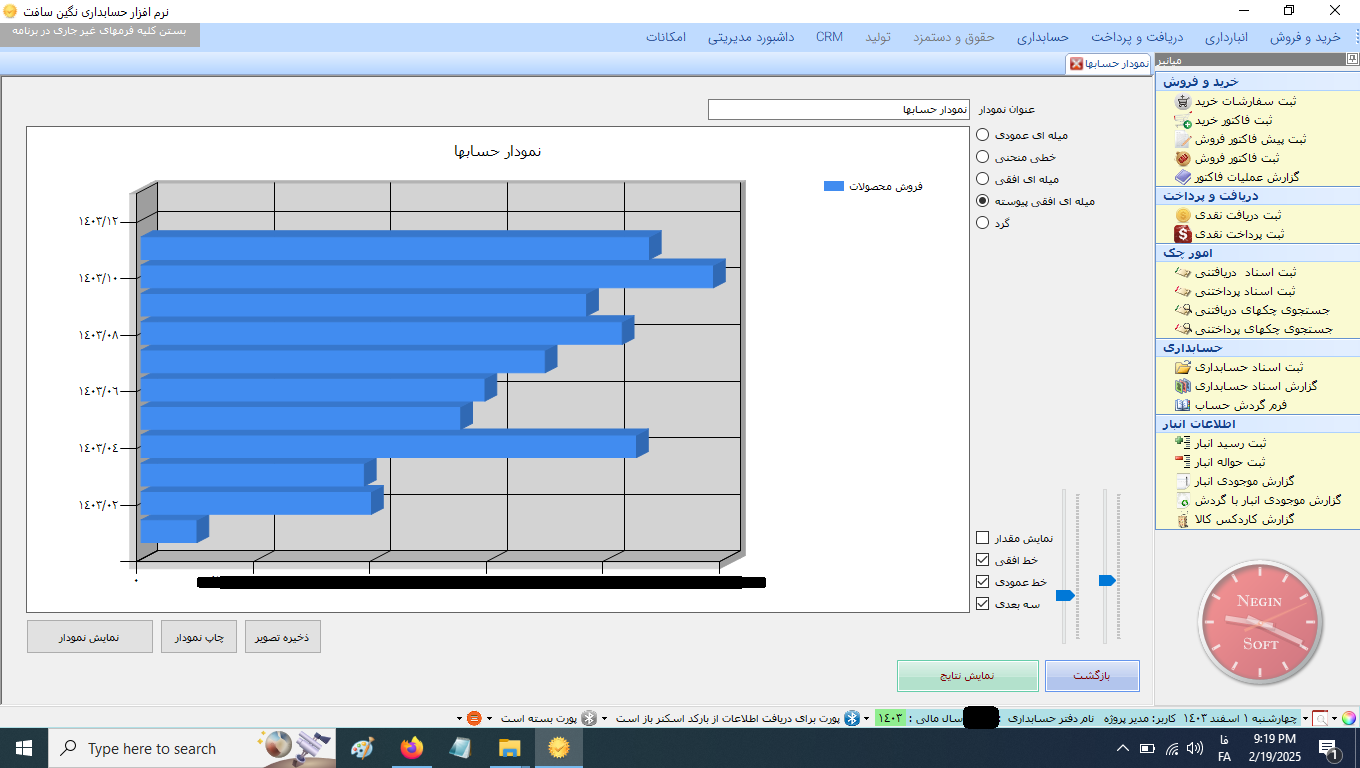Click the warehouse receipt icon
The image size is (1360, 768).
point(1183,443)
